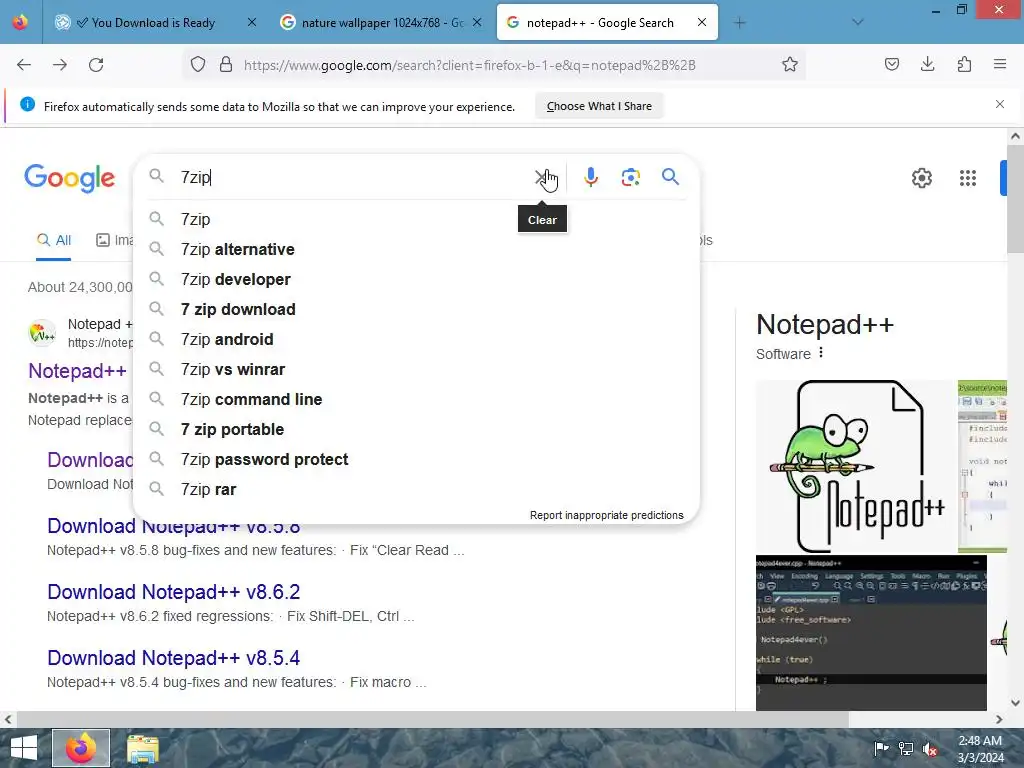This screenshot has width=1024, height=768.
Task: Open the Firefox downloads panel
Action: coord(927,64)
